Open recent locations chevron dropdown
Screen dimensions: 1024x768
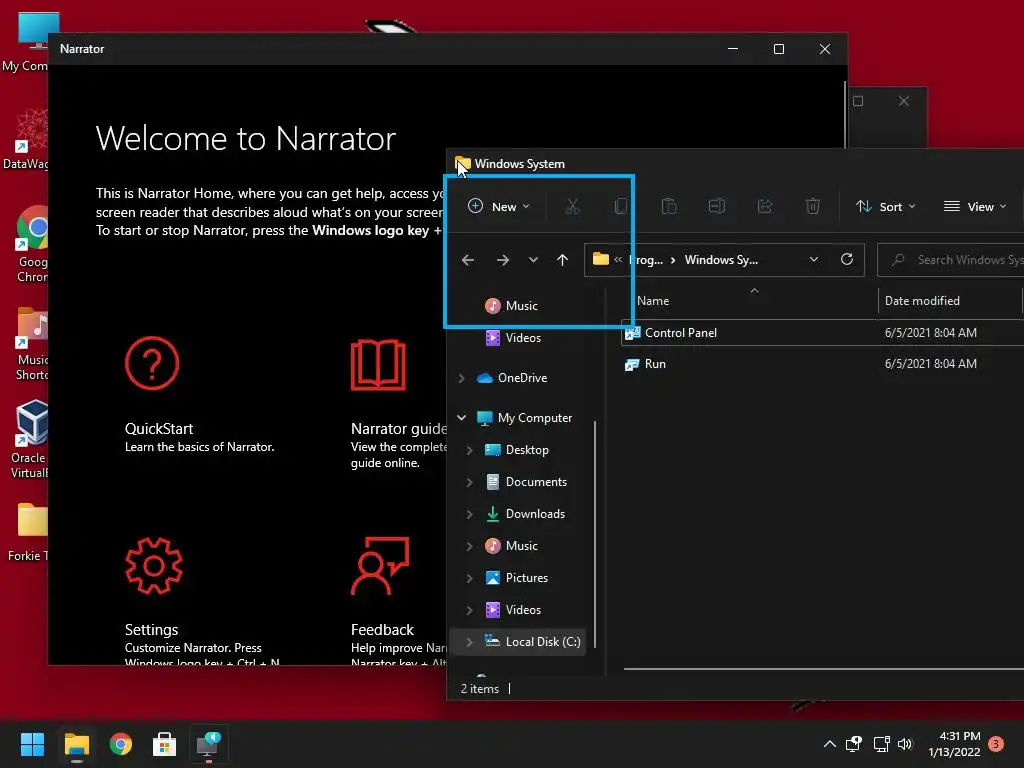click(534, 260)
